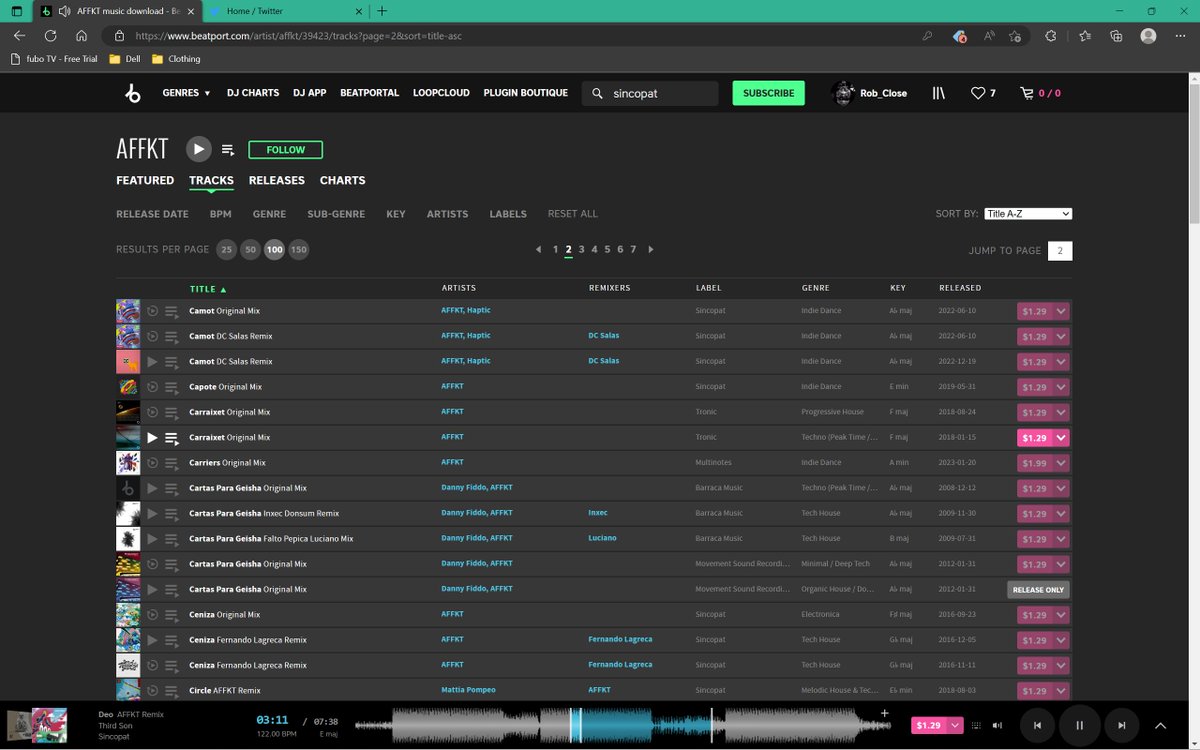Play Cartas Para Geisha Inxec Donsum Remix

coord(152,514)
